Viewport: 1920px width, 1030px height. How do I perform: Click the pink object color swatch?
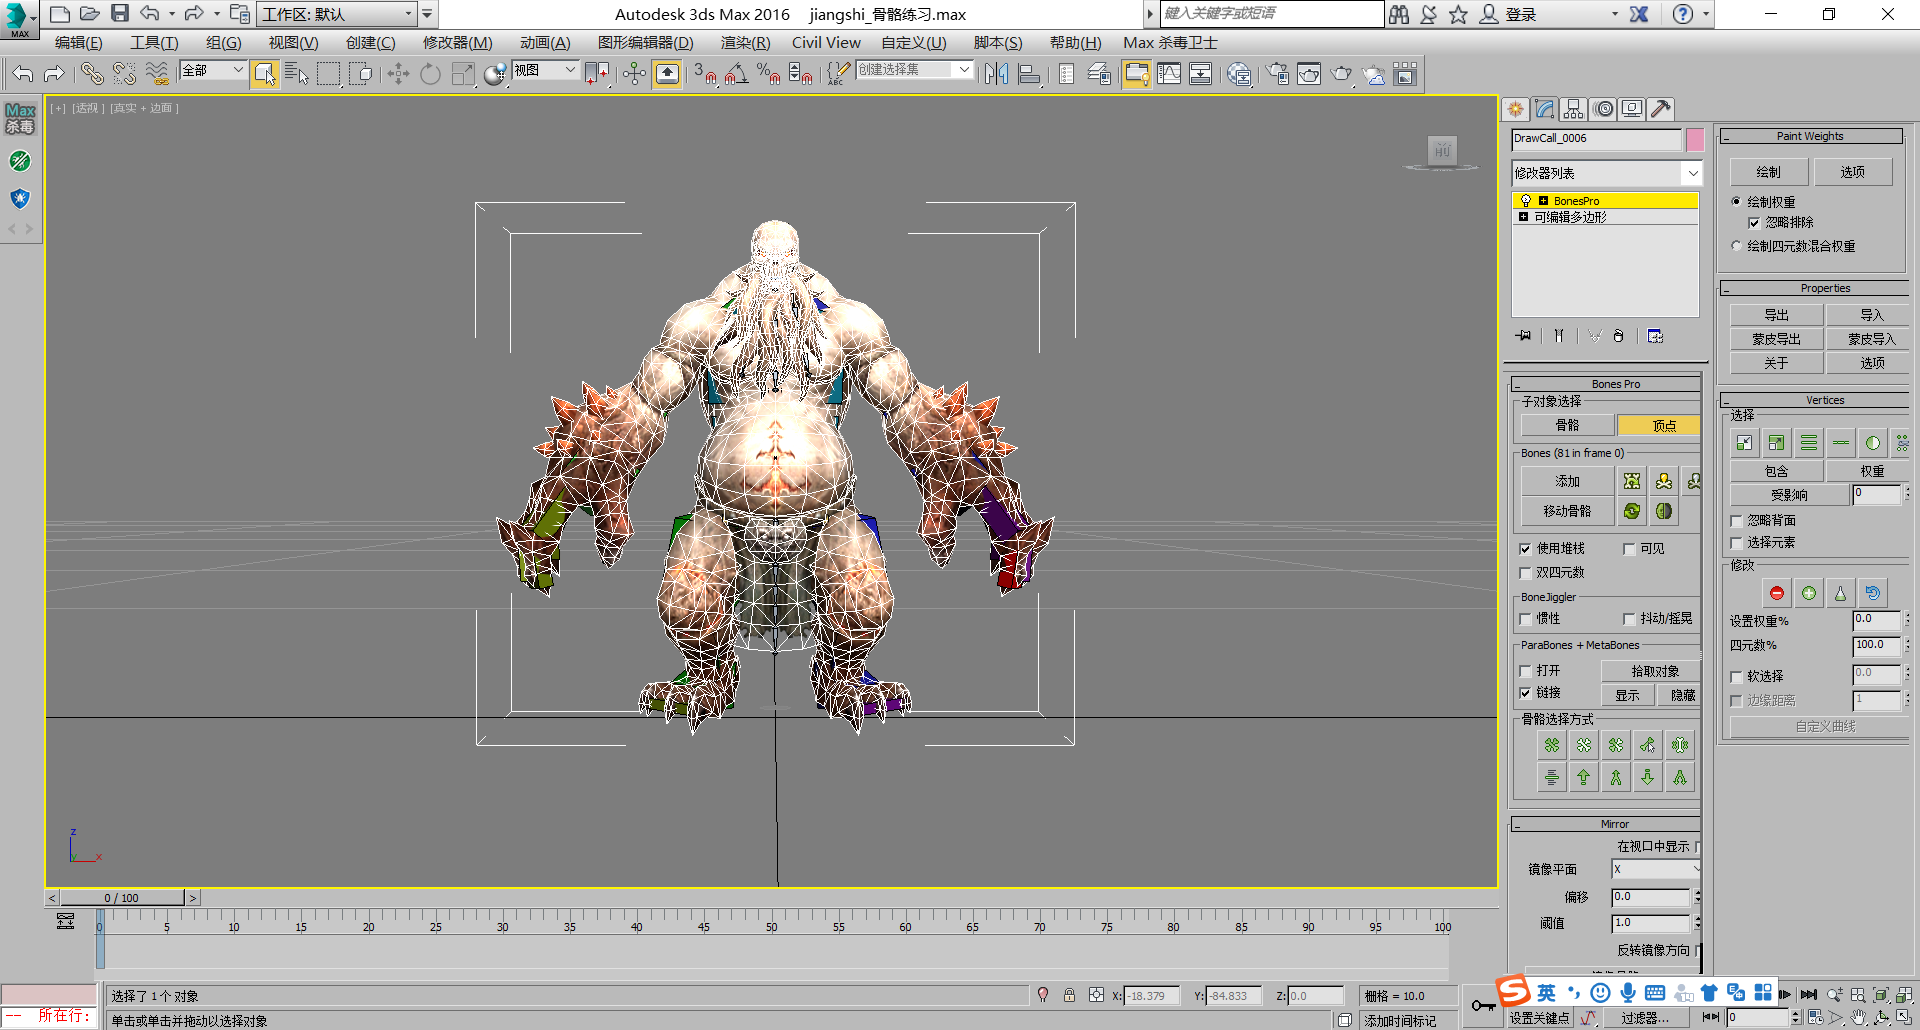1695,139
